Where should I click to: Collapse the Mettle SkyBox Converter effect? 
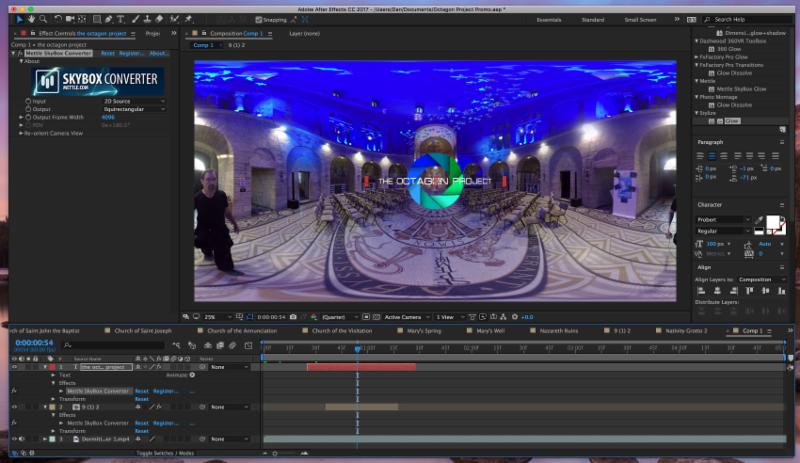(15, 53)
